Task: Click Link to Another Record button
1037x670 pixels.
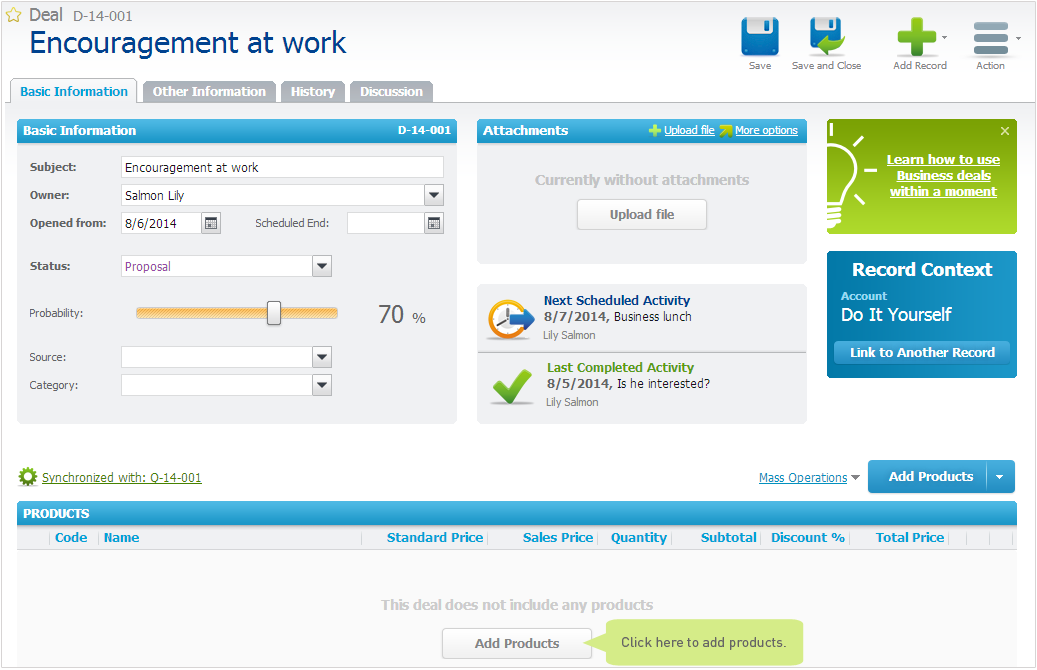Action: click(922, 353)
